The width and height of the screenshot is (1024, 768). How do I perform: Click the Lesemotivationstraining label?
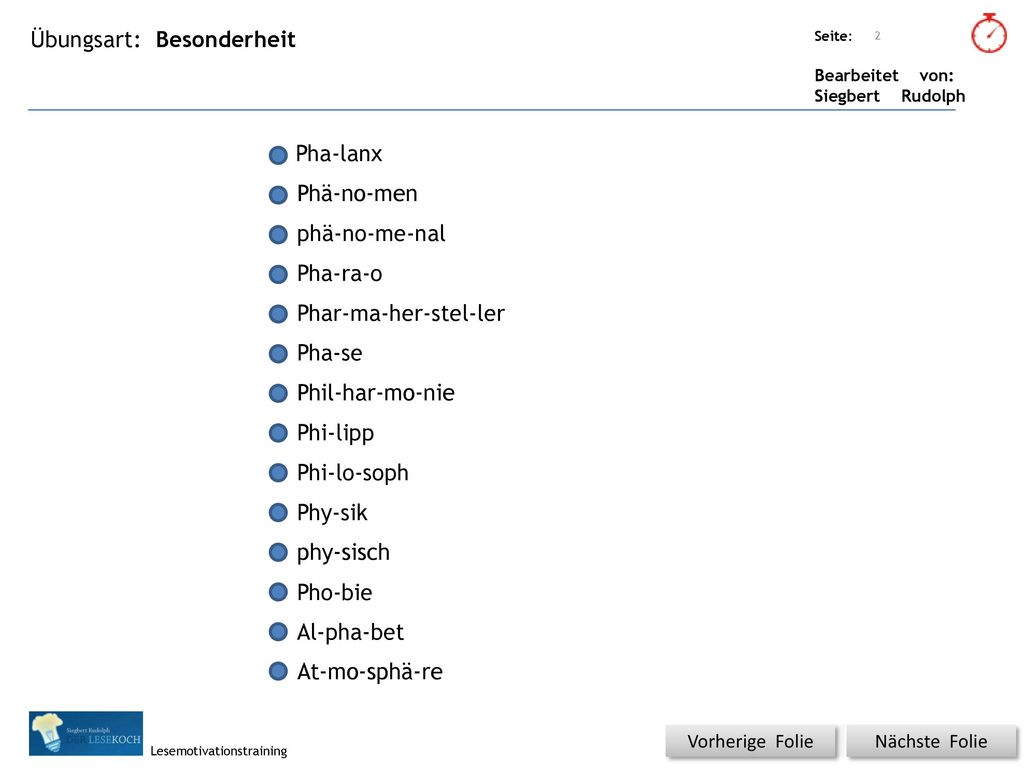(219, 751)
